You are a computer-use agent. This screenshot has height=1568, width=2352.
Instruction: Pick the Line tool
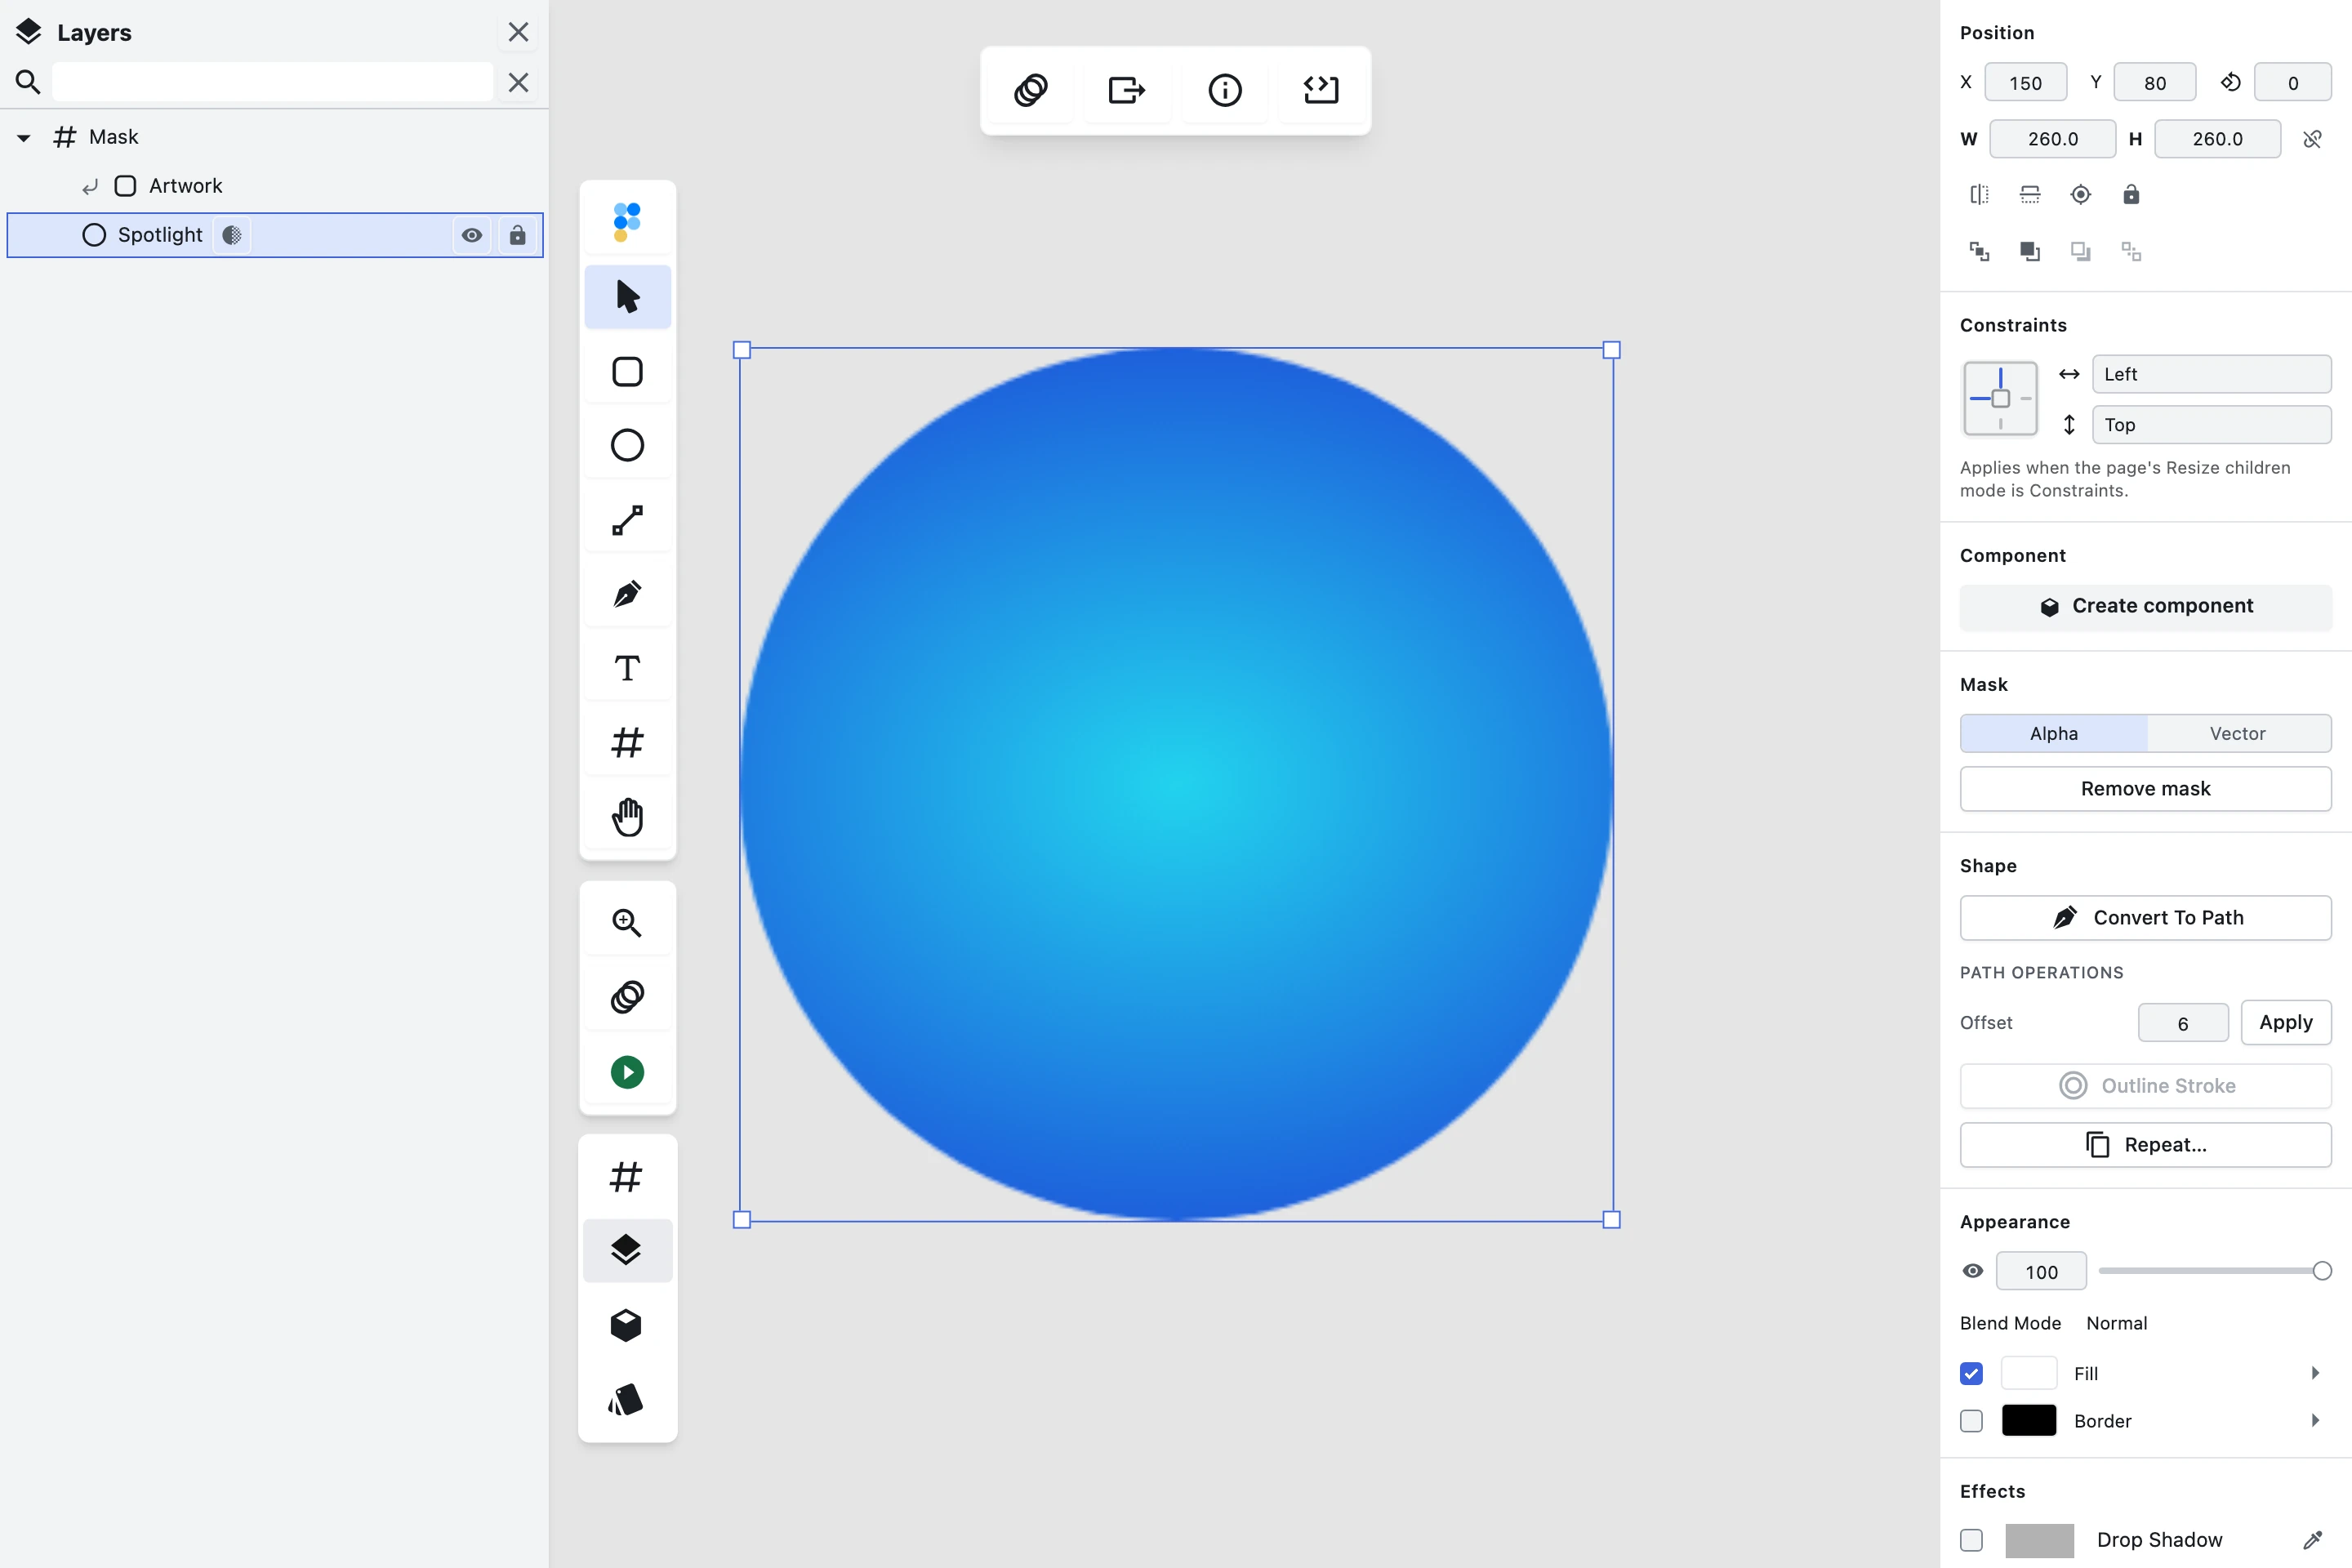[x=627, y=520]
